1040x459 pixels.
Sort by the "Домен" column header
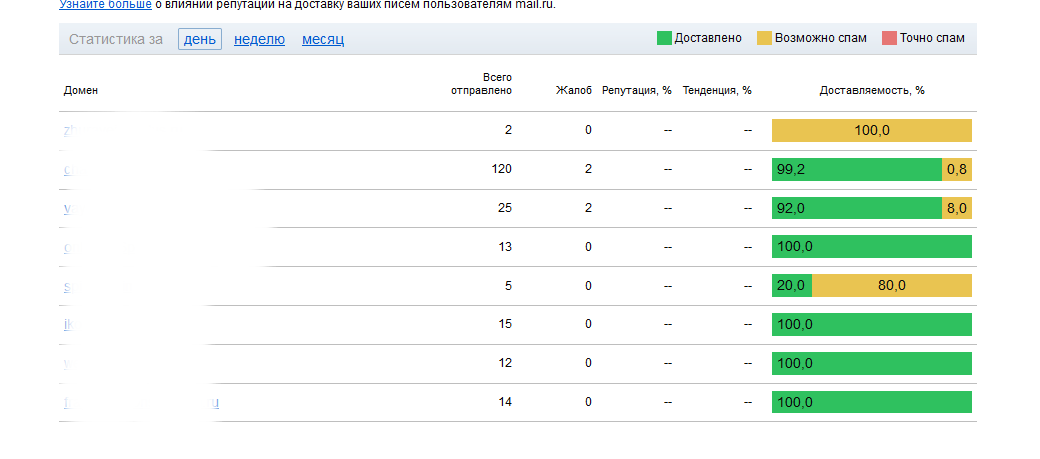coord(81,90)
